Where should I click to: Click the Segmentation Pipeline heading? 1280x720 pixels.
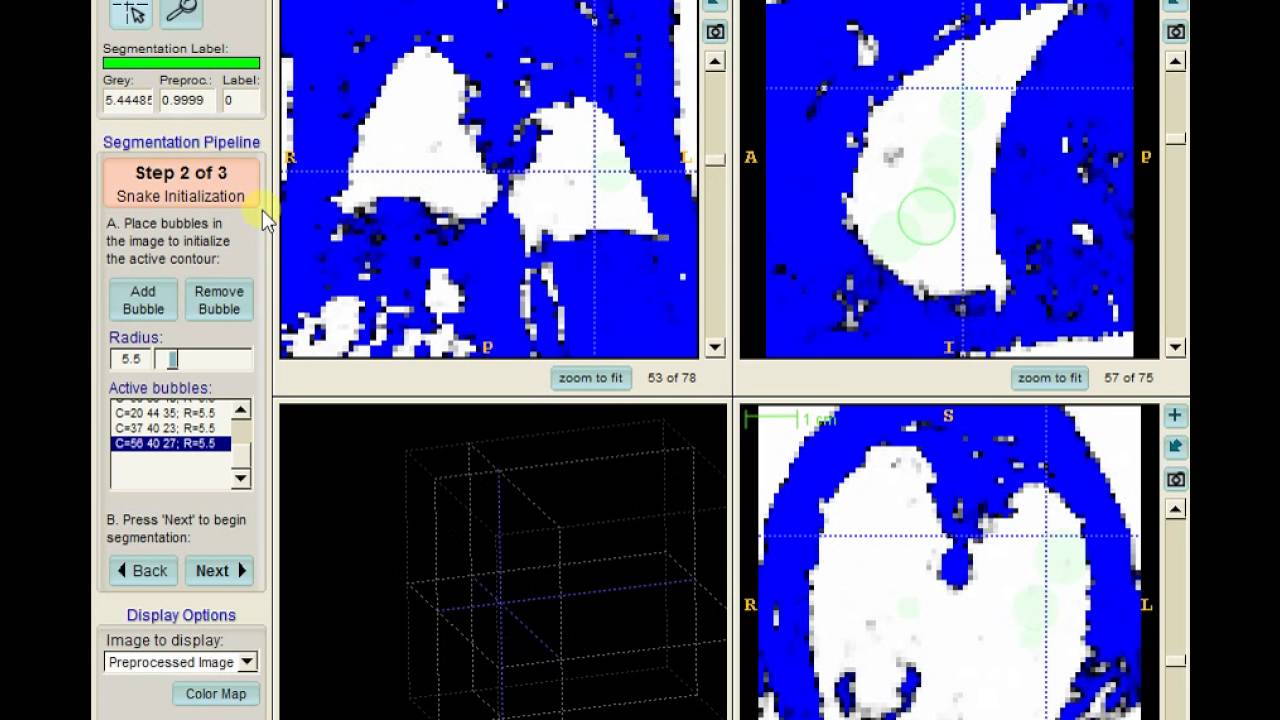181,142
